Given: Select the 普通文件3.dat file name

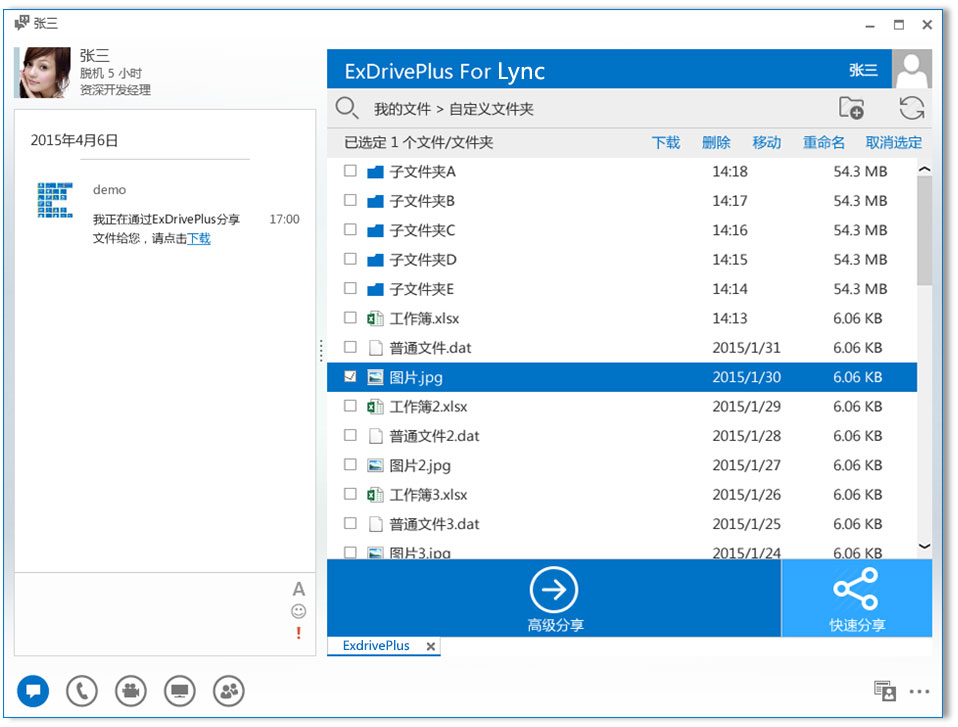Looking at the screenshot, I should tap(434, 524).
